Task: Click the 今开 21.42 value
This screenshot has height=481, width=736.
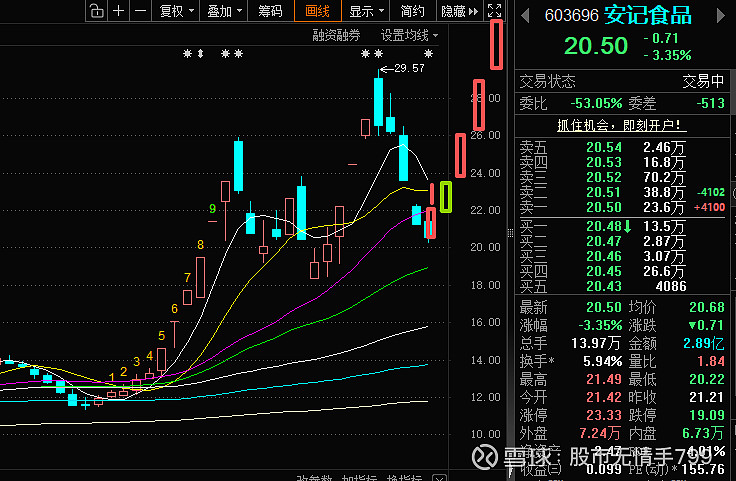Action: click(x=604, y=397)
